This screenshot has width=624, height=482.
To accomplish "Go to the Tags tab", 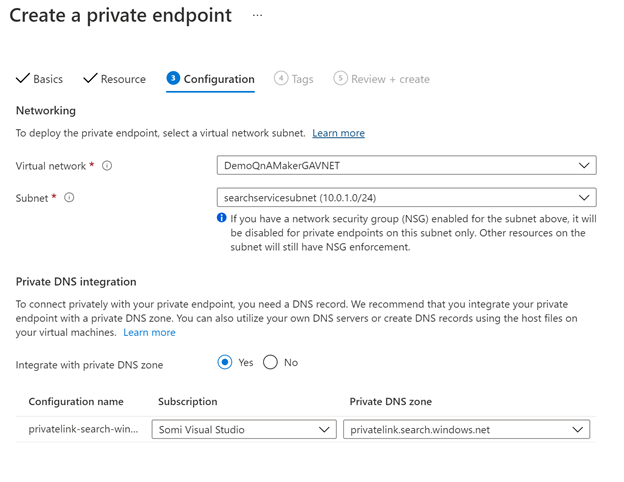I will pos(302,79).
